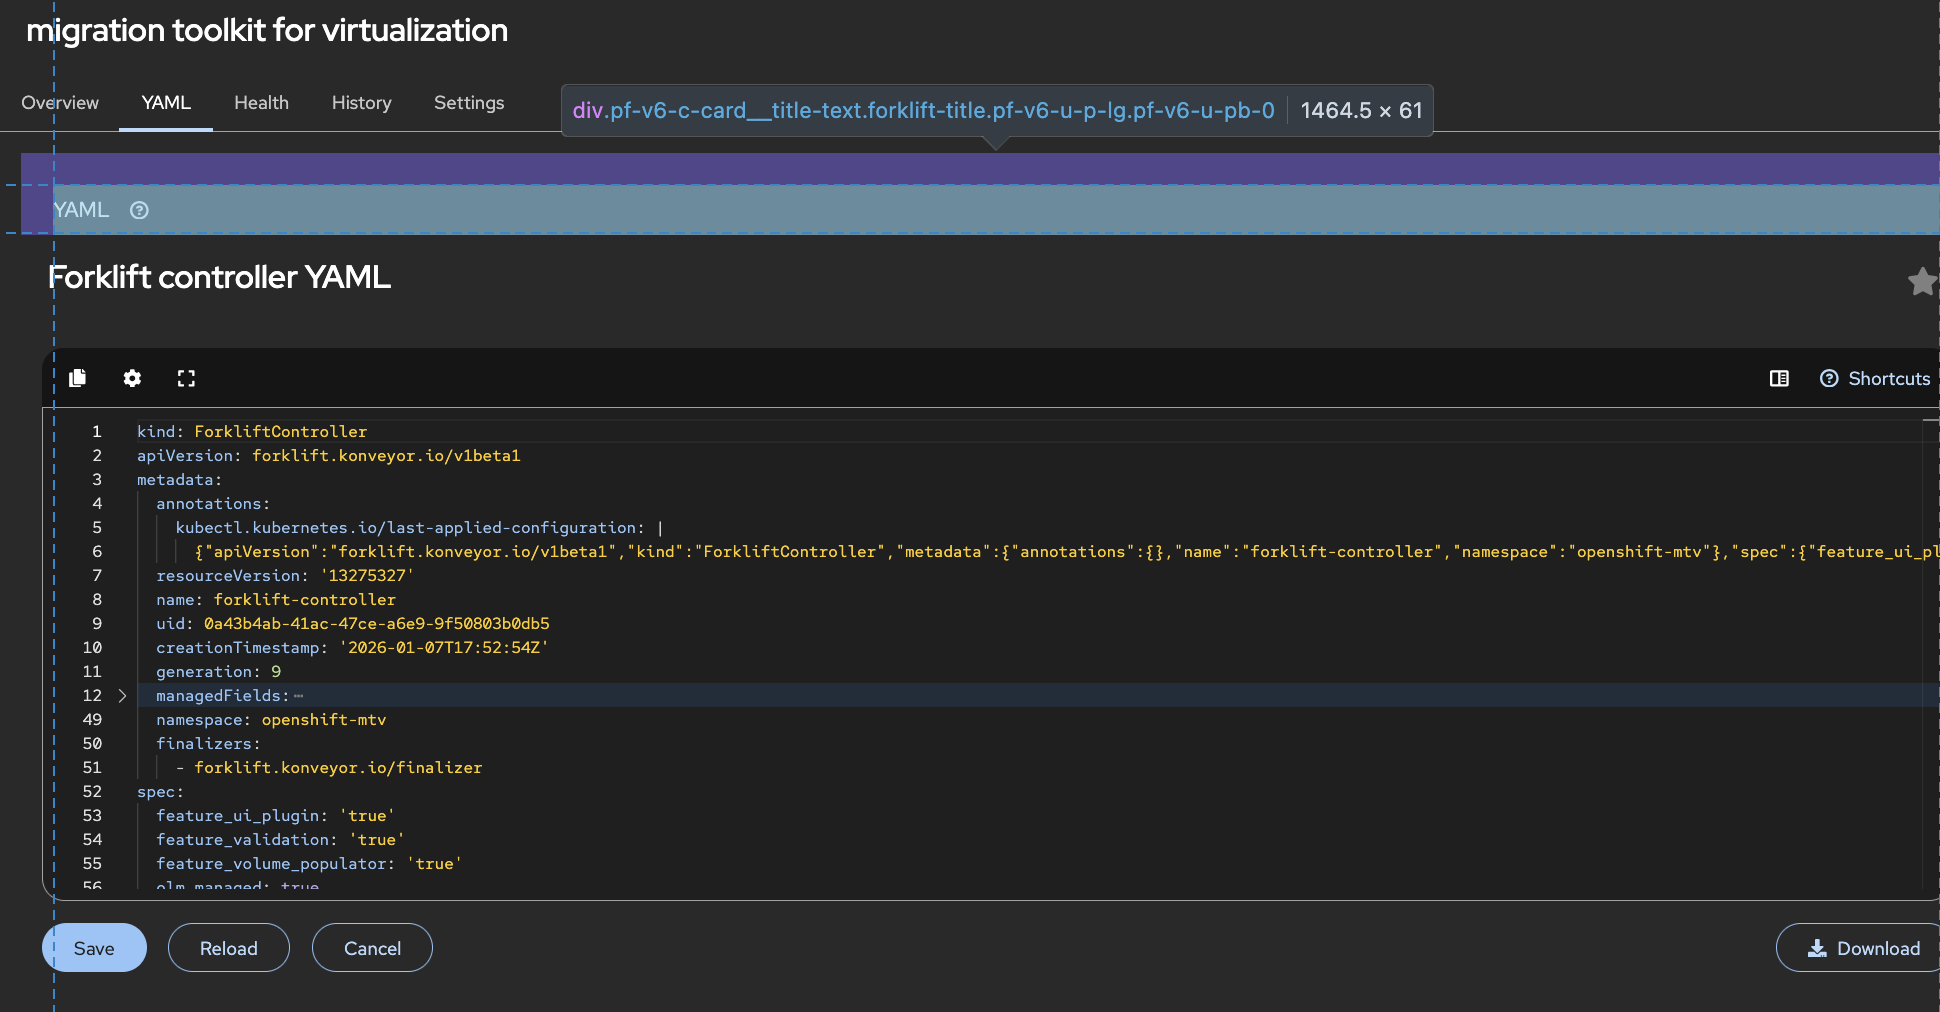
Task: Click the help icon beside the YAML heading
Action: pos(140,210)
